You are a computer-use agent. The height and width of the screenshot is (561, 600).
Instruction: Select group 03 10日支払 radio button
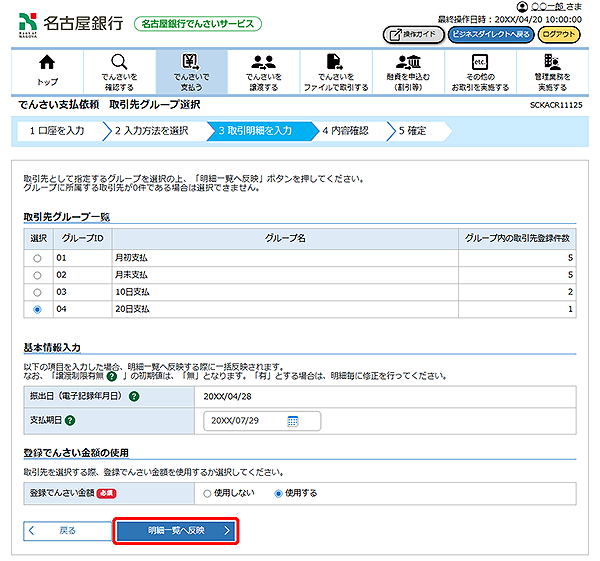[38, 292]
